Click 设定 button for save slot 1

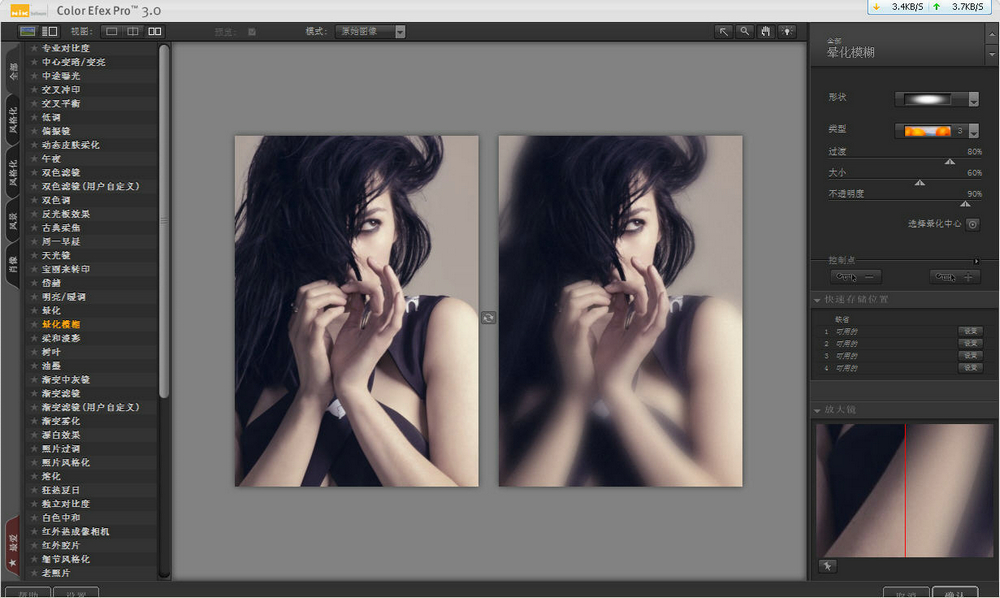pyautogui.click(x=970, y=331)
